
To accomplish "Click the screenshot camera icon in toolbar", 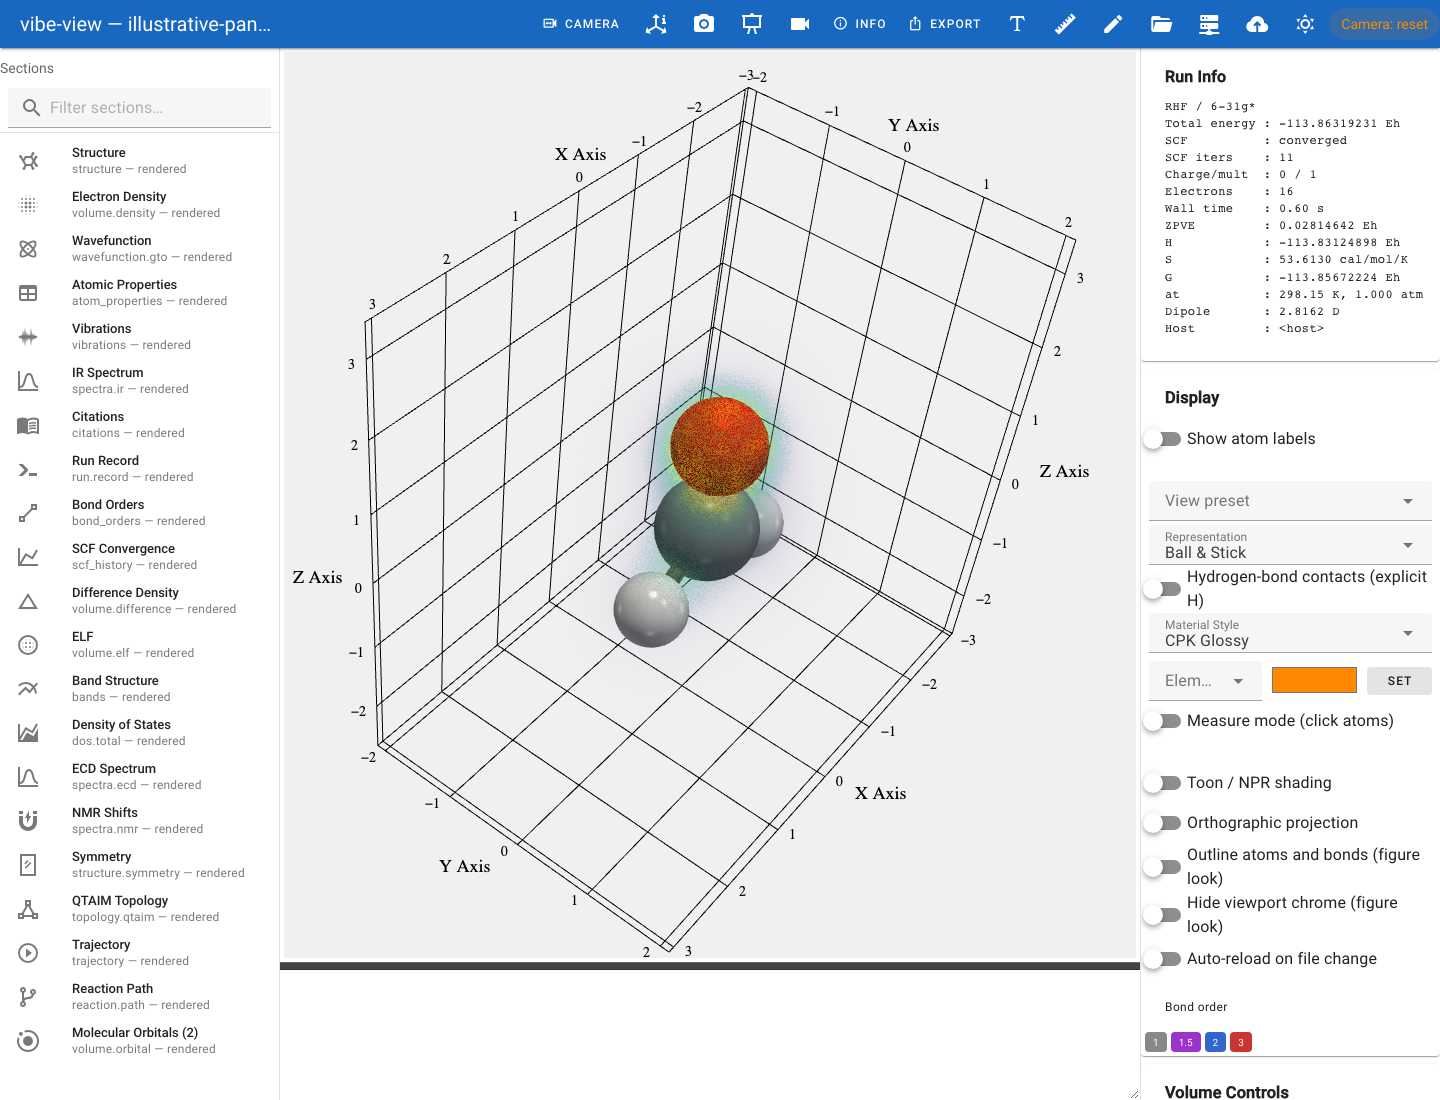I will tap(704, 24).
